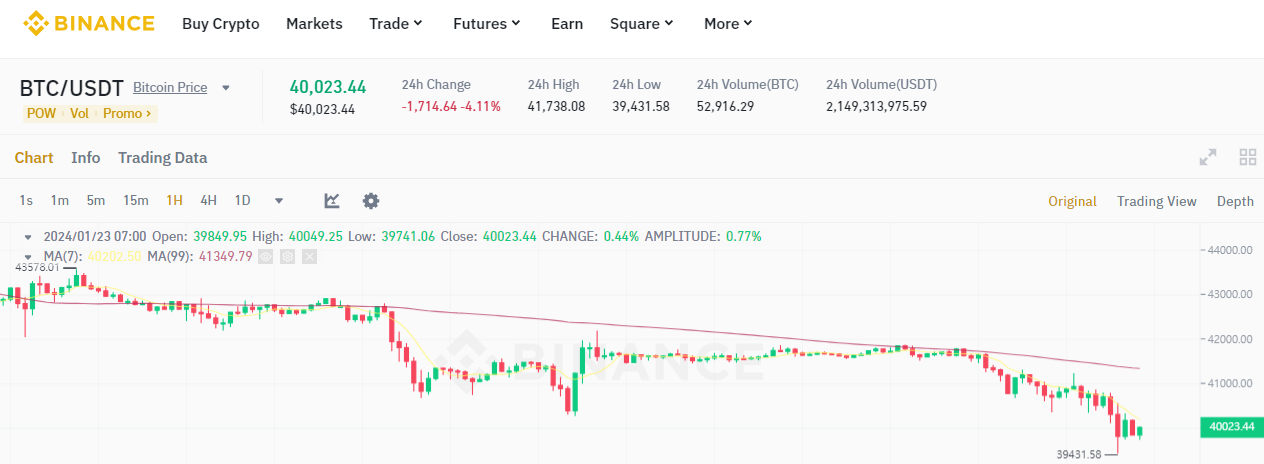
Task: Open more time intervals dropdown arrow
Action: [x=278, y=201]
